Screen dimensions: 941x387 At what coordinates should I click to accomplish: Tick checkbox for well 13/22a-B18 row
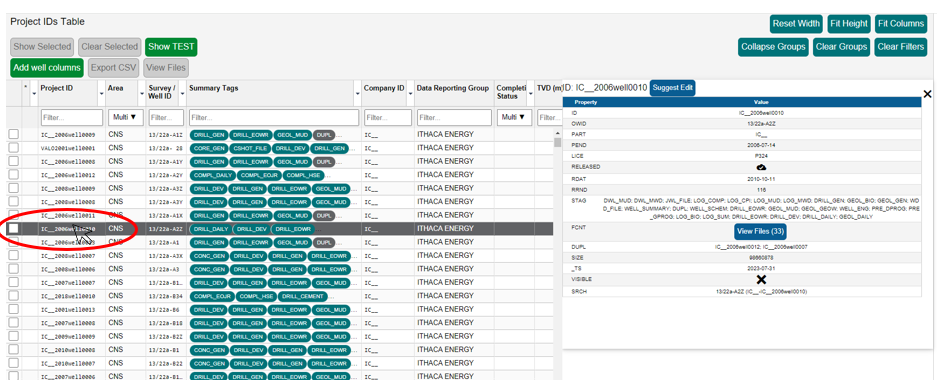point(13,323)
